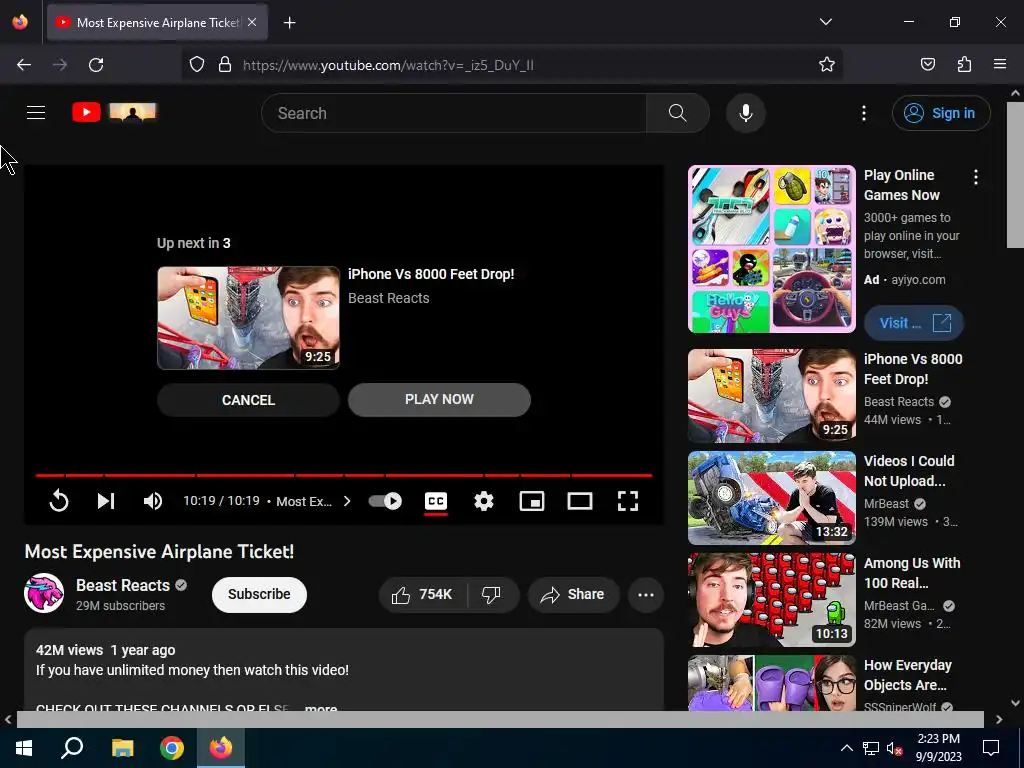Open File Explorer from taskbar
The height and width of the screenshot is (768, 1024).
(x=122, y=748)
